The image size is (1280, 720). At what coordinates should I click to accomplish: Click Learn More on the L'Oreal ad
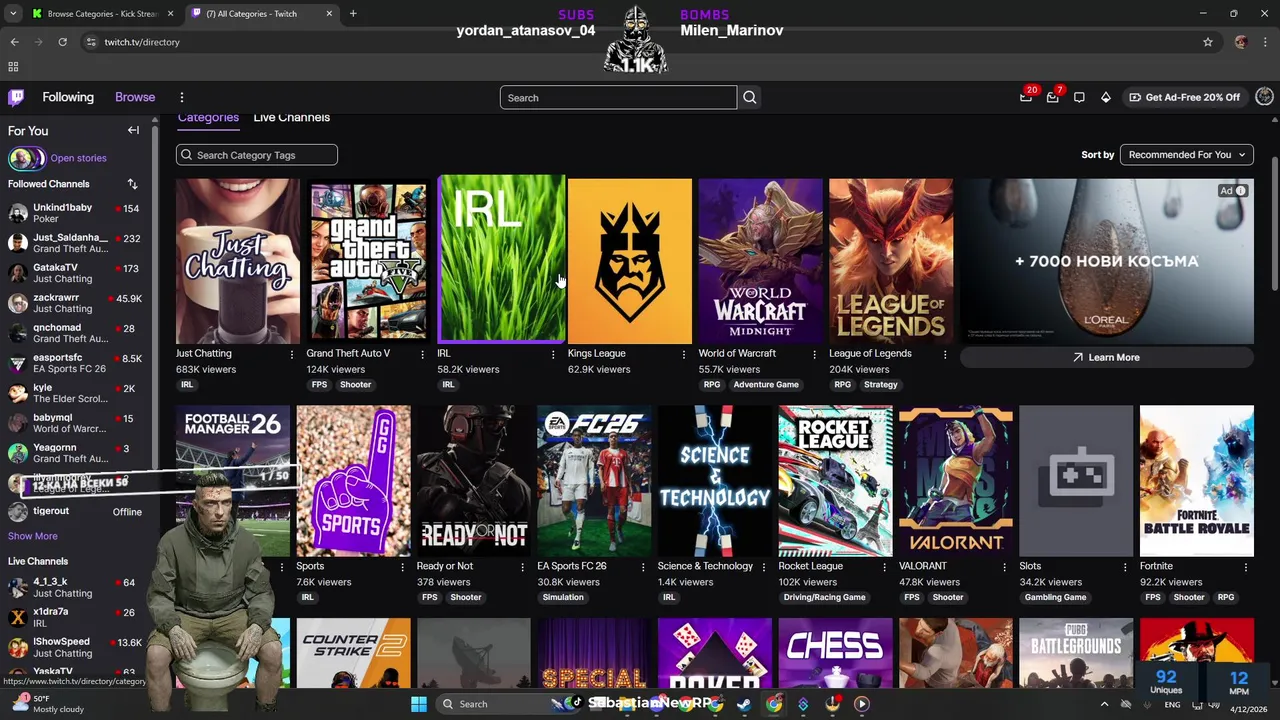pyautogui.click(x=1106, y=357)
